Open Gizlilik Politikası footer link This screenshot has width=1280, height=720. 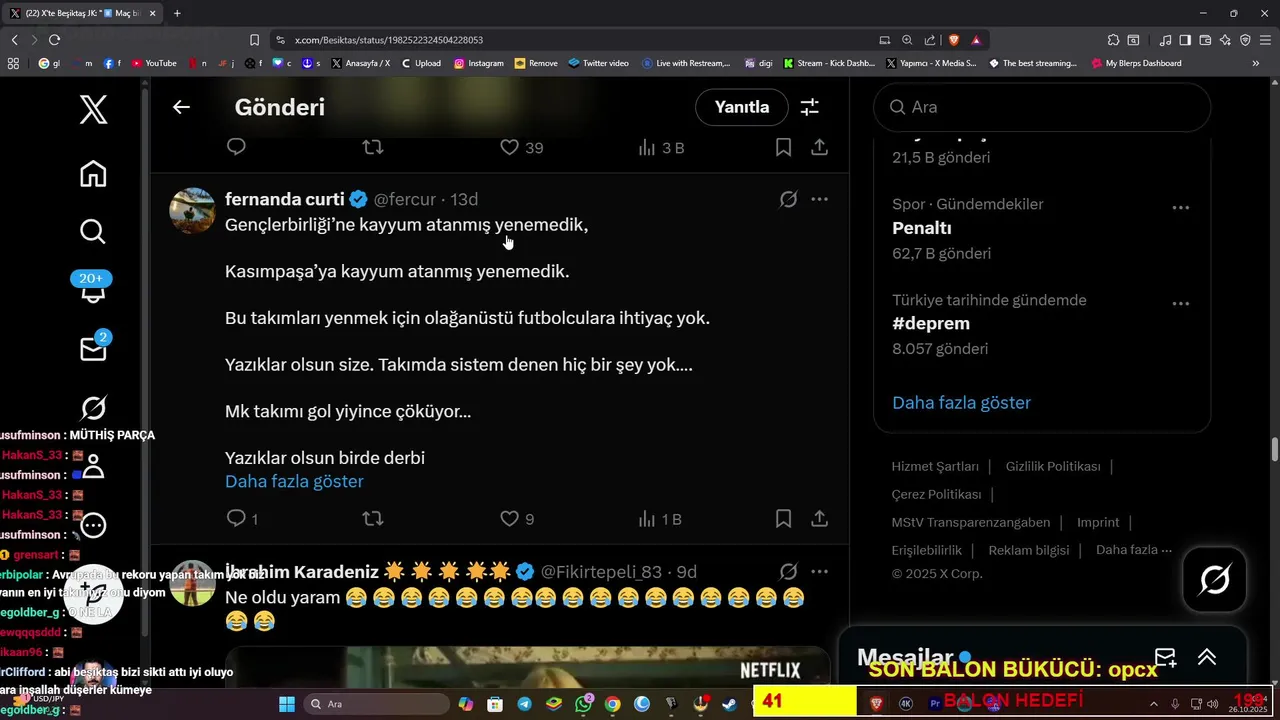tap(1053, 467)
